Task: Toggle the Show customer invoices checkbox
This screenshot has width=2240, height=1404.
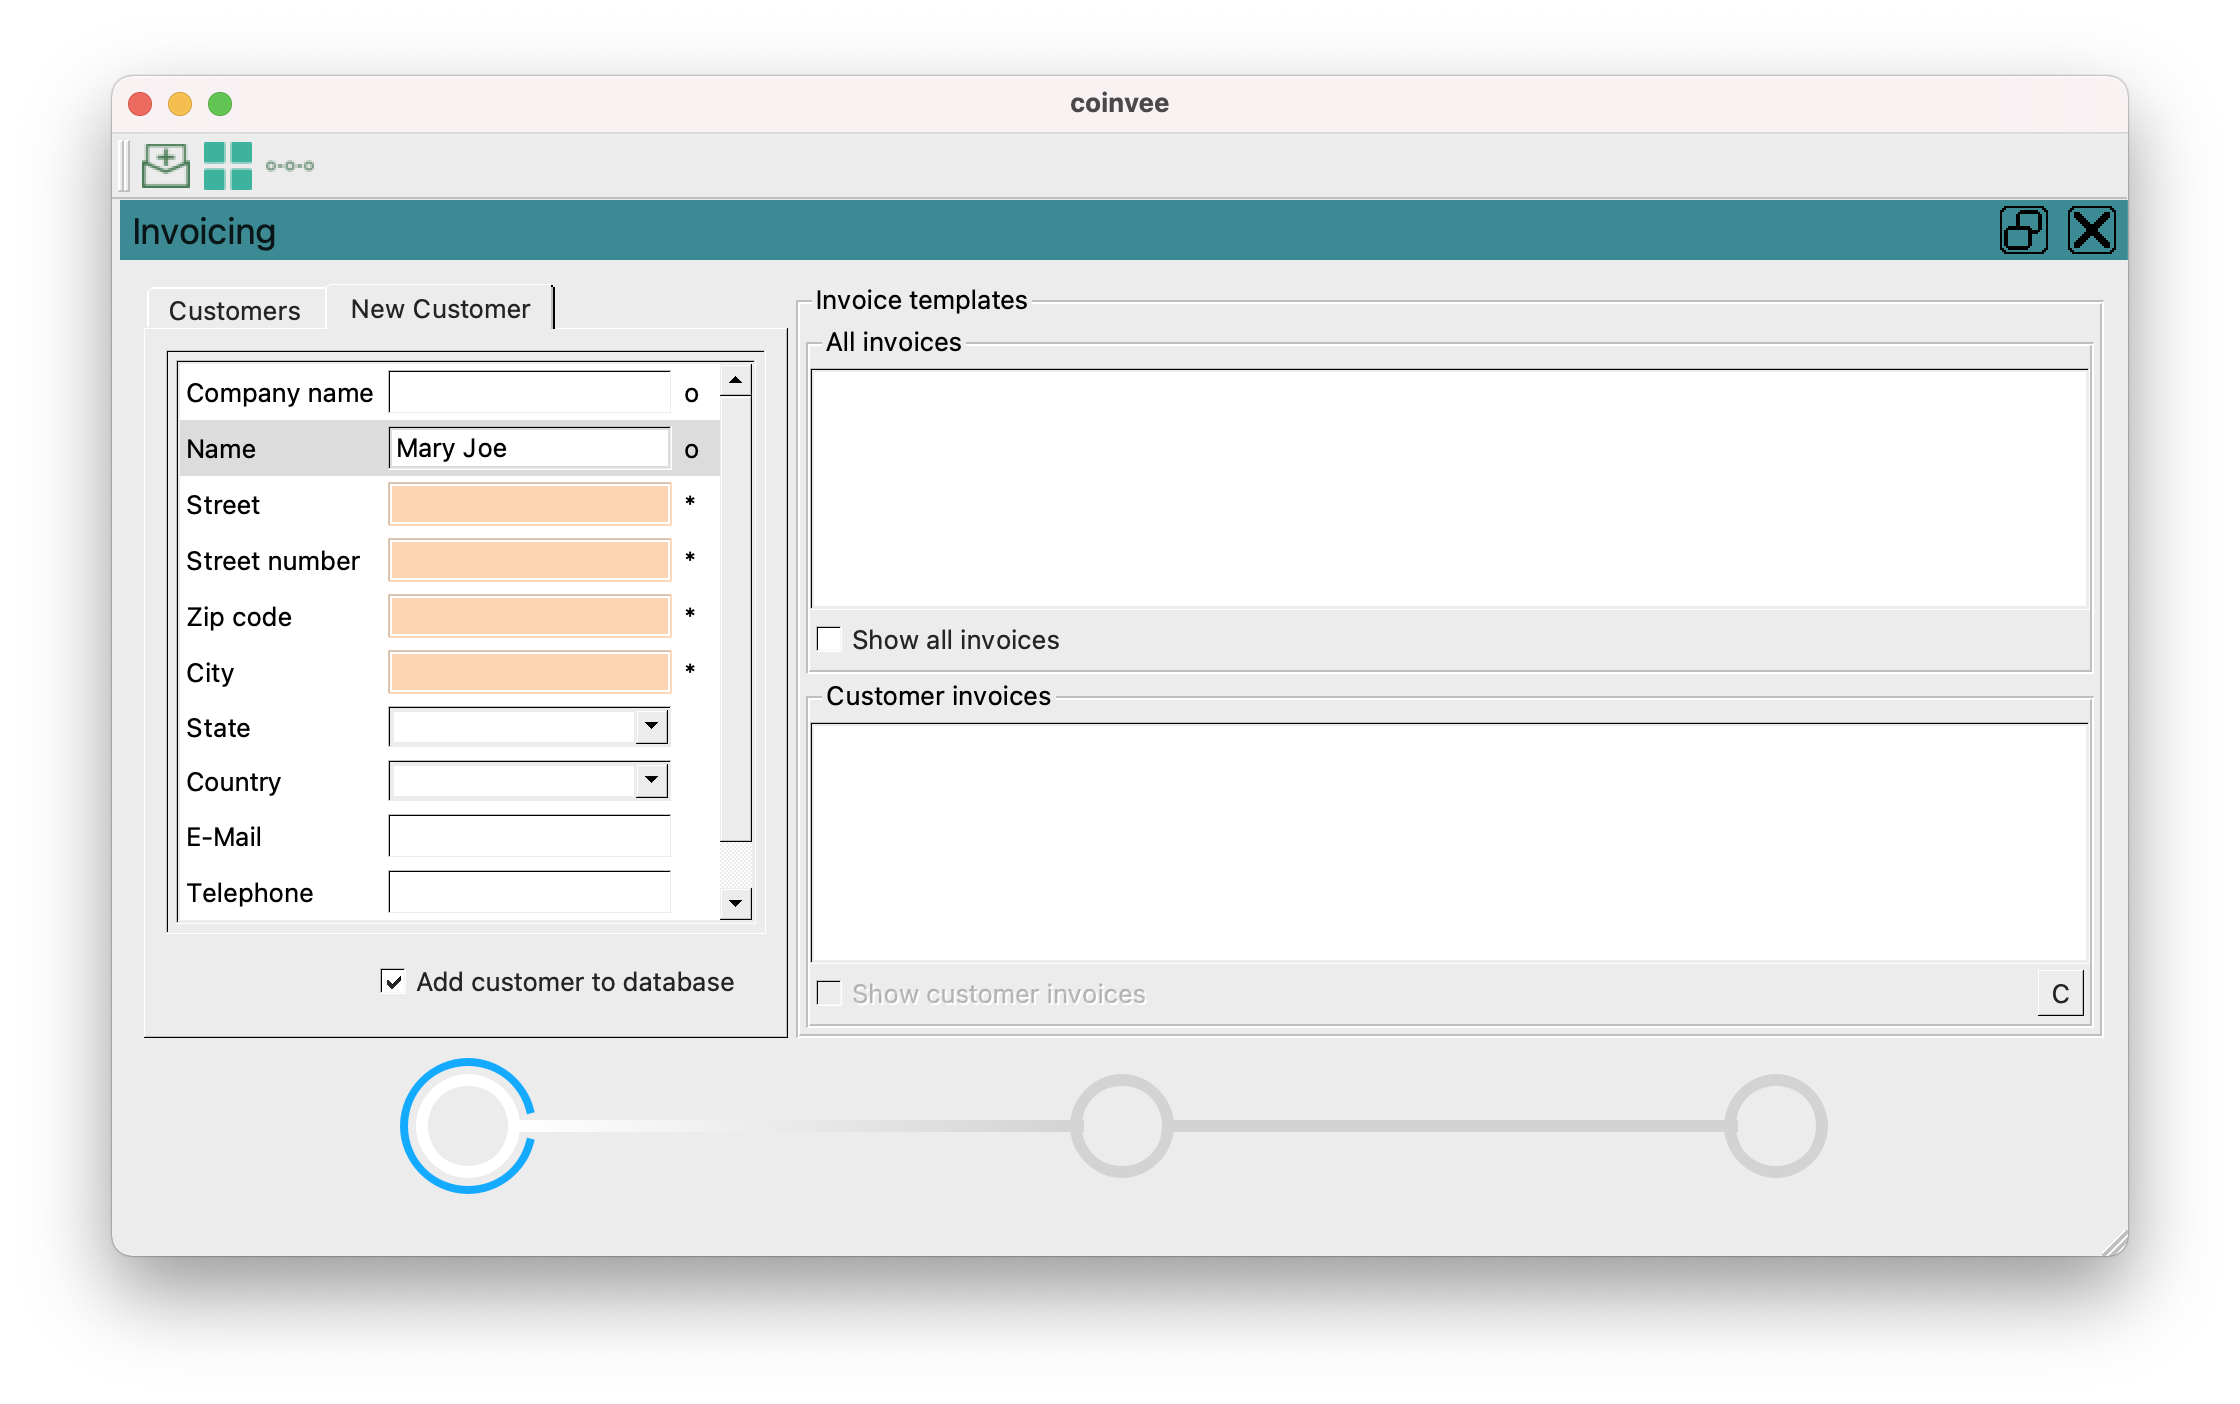Action: (829, 993)
